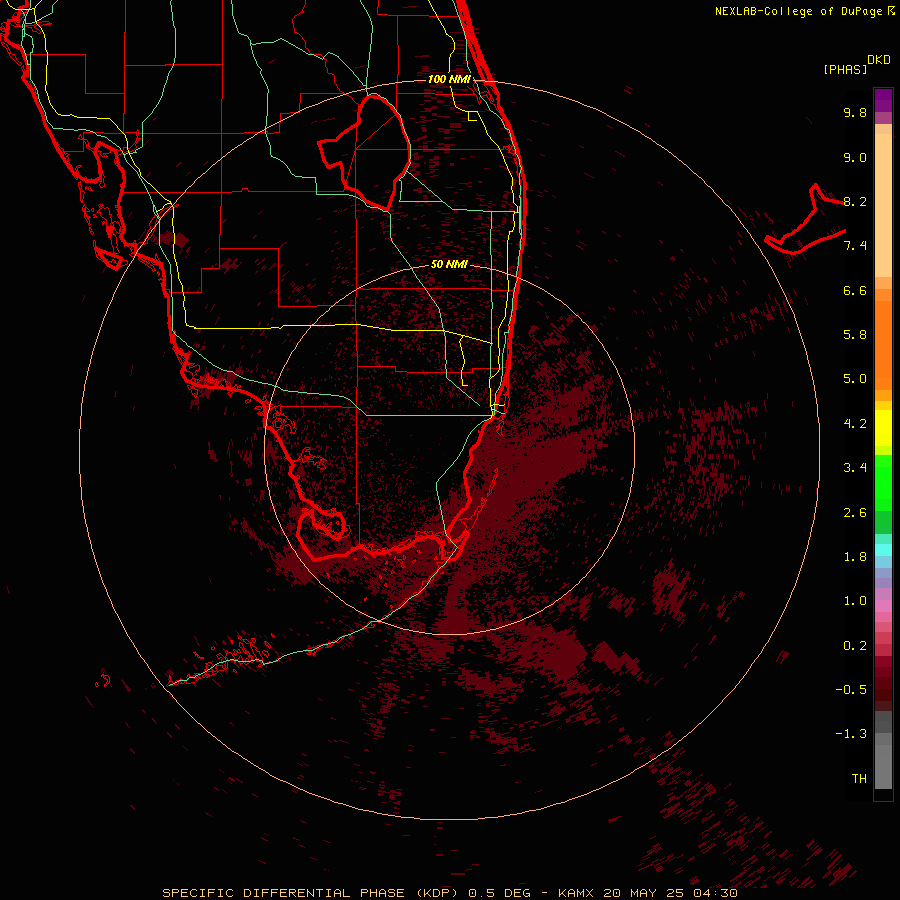Click the -0.5 value on the color scale

pyautogui.click(x=851, y=690)
